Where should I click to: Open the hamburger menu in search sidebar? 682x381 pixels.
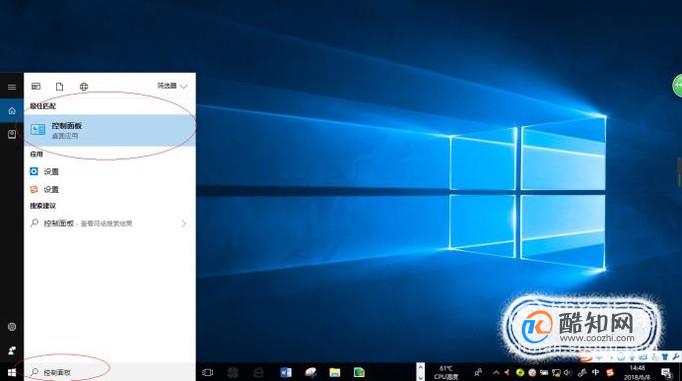click(x=12, y=87)
